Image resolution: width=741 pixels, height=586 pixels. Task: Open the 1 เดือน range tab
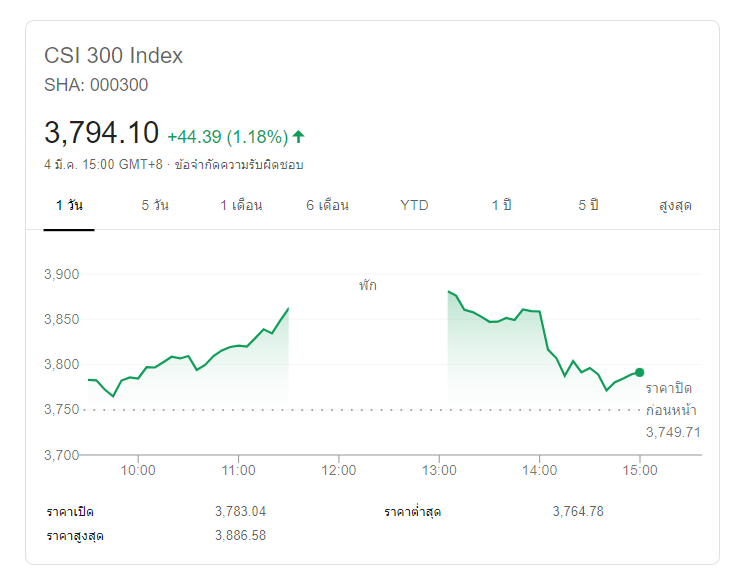pos(241,205)
